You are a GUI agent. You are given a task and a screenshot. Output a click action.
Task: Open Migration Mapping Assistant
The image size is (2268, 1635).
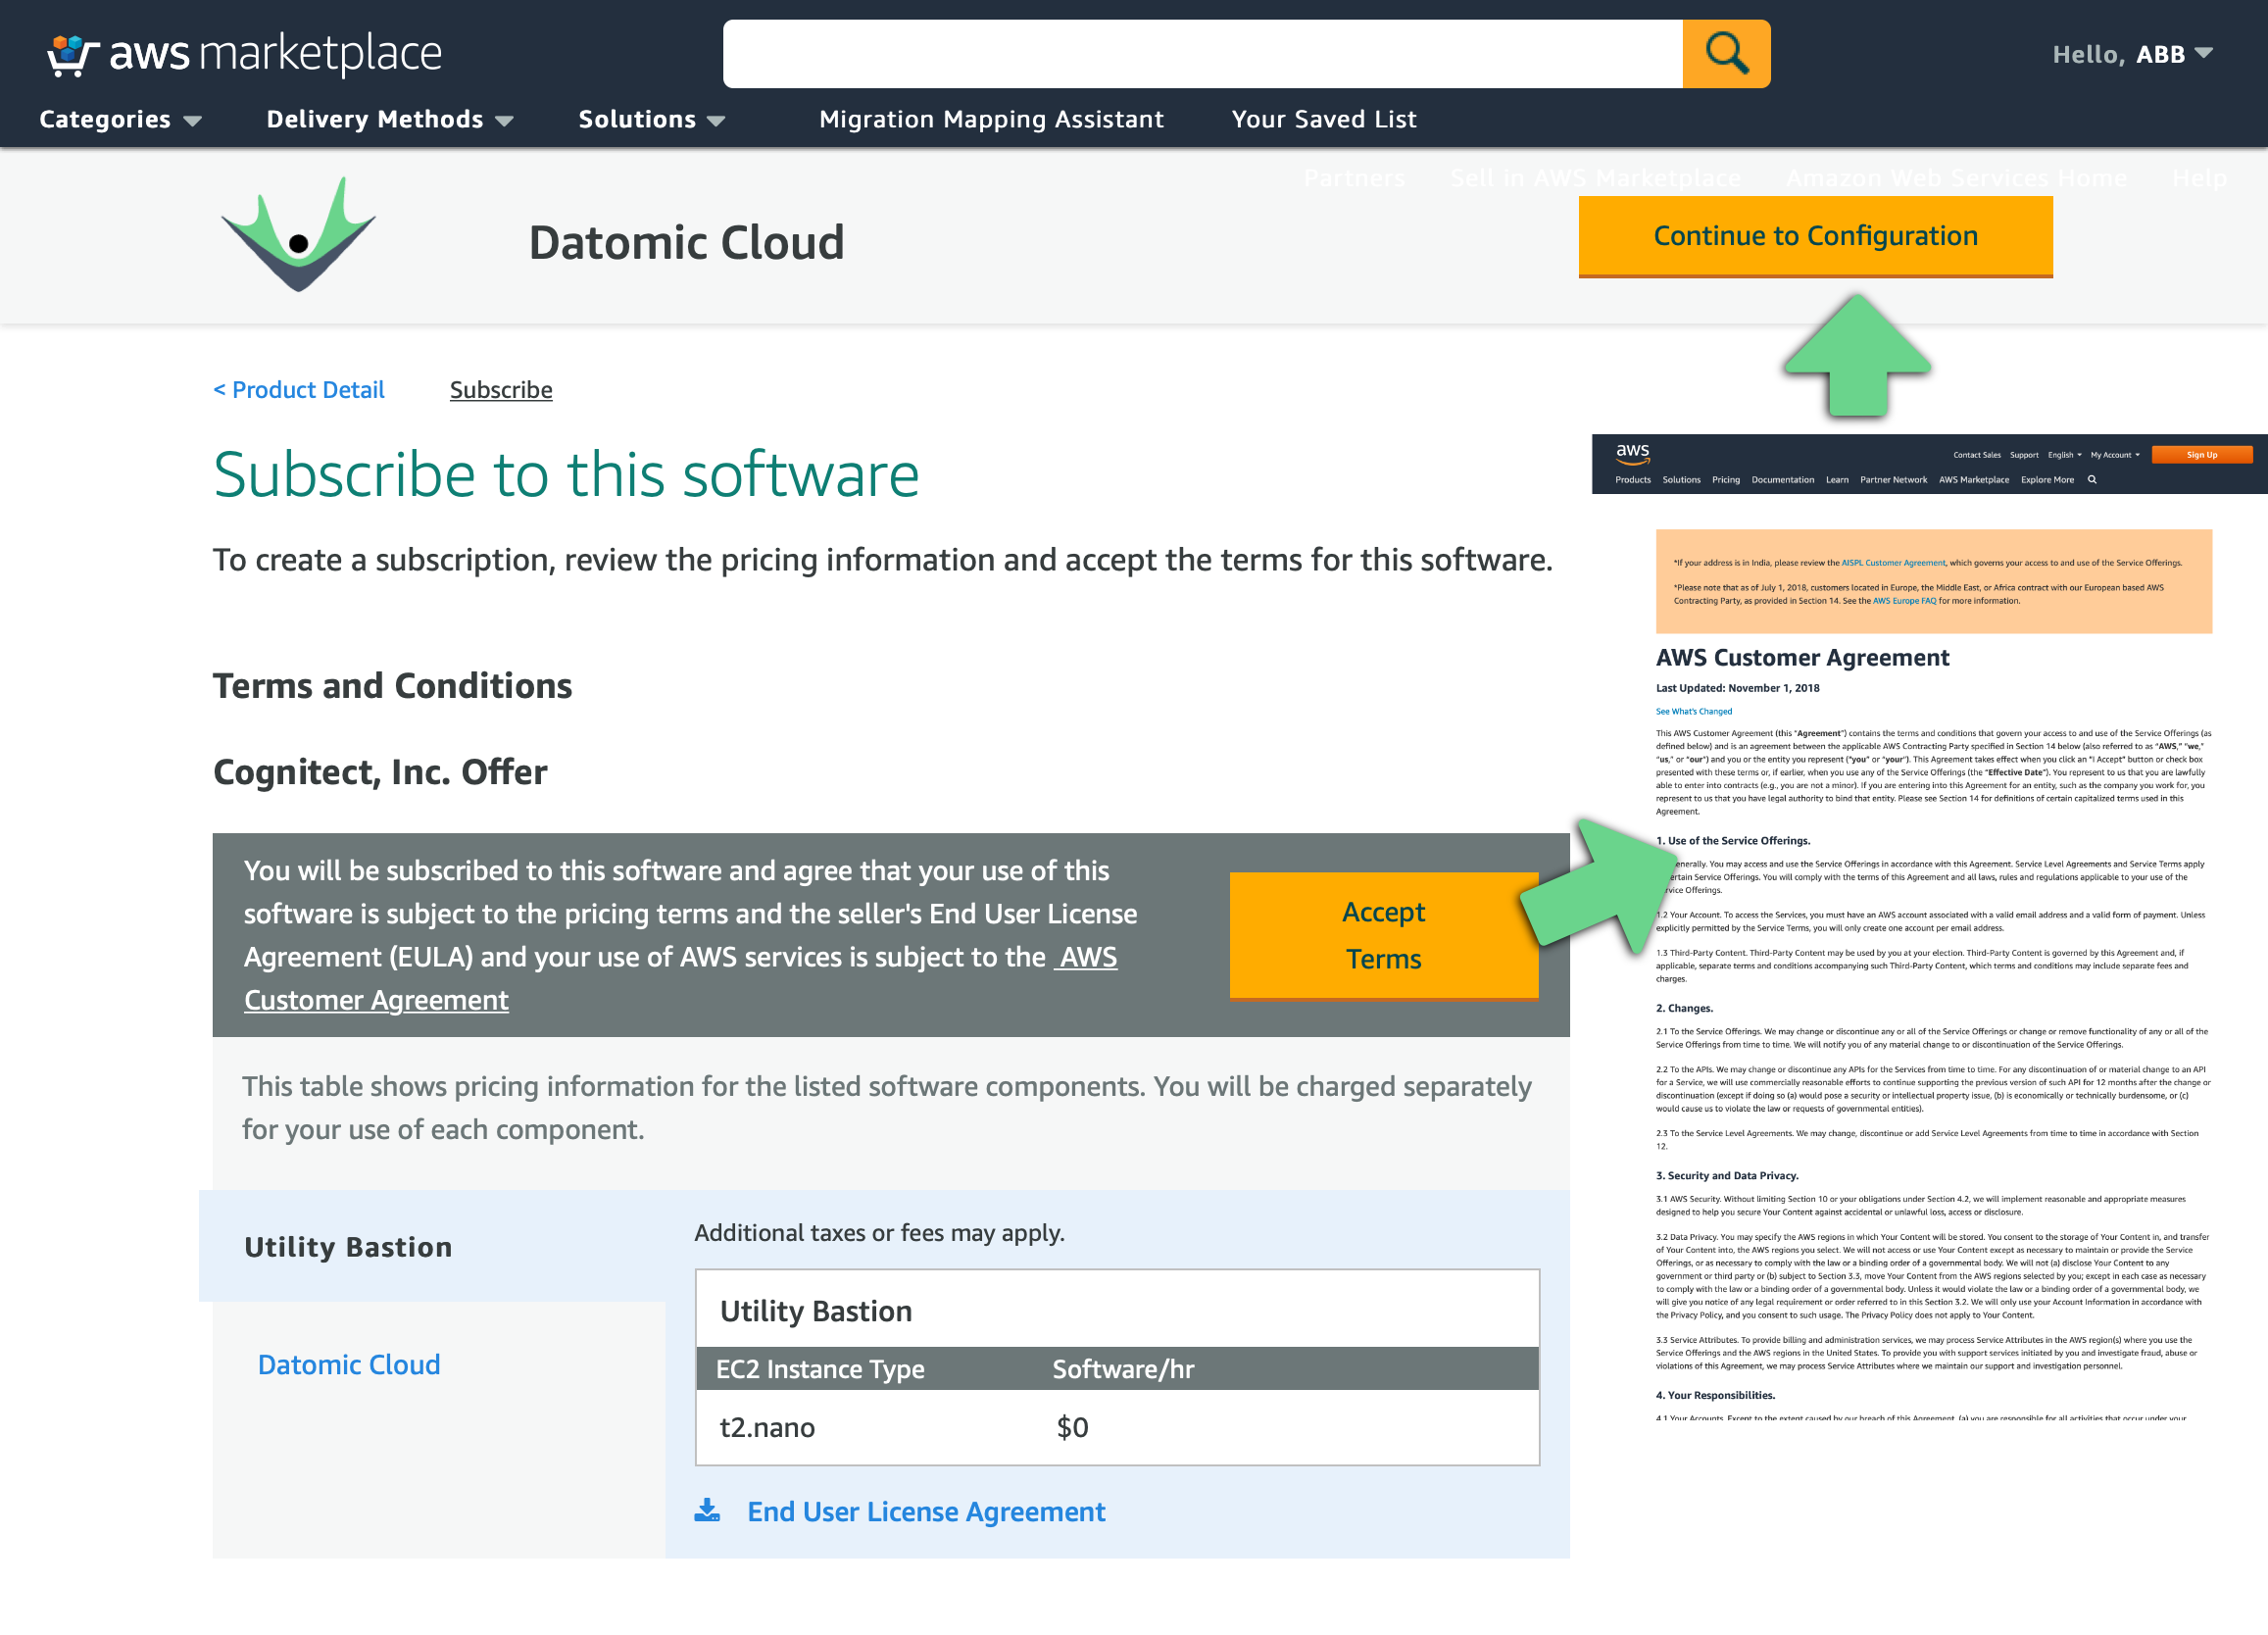pos(991,119)
